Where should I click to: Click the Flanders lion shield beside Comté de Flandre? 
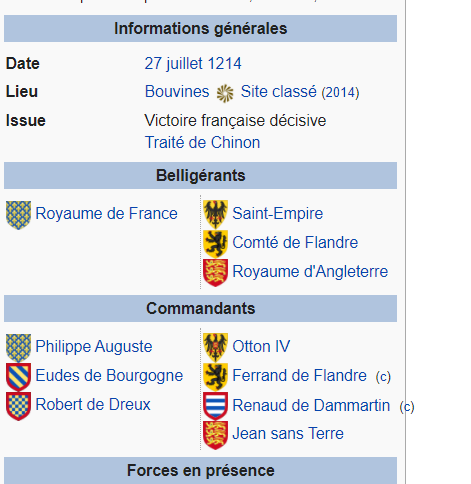coord(216,244)
